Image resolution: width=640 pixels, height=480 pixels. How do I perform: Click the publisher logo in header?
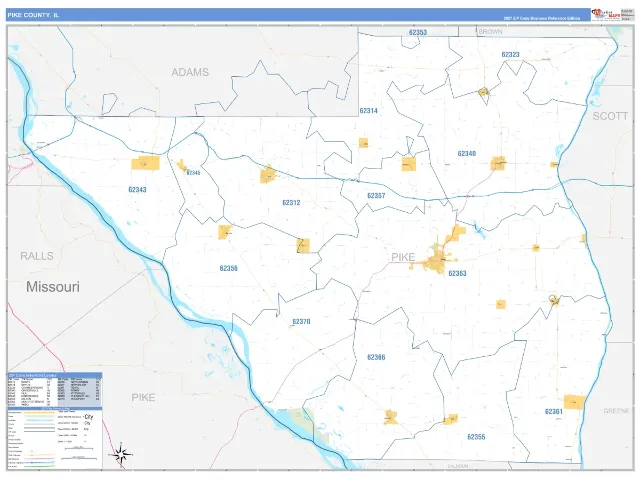(606, 14)
